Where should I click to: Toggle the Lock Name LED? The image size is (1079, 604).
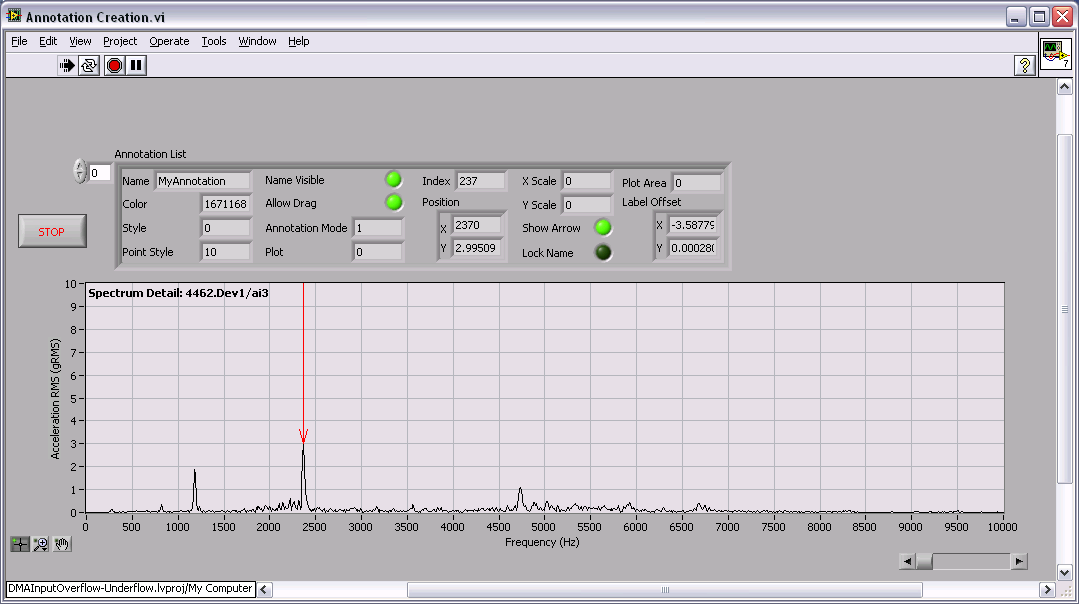pyautogui.click(x=603, y=252)
